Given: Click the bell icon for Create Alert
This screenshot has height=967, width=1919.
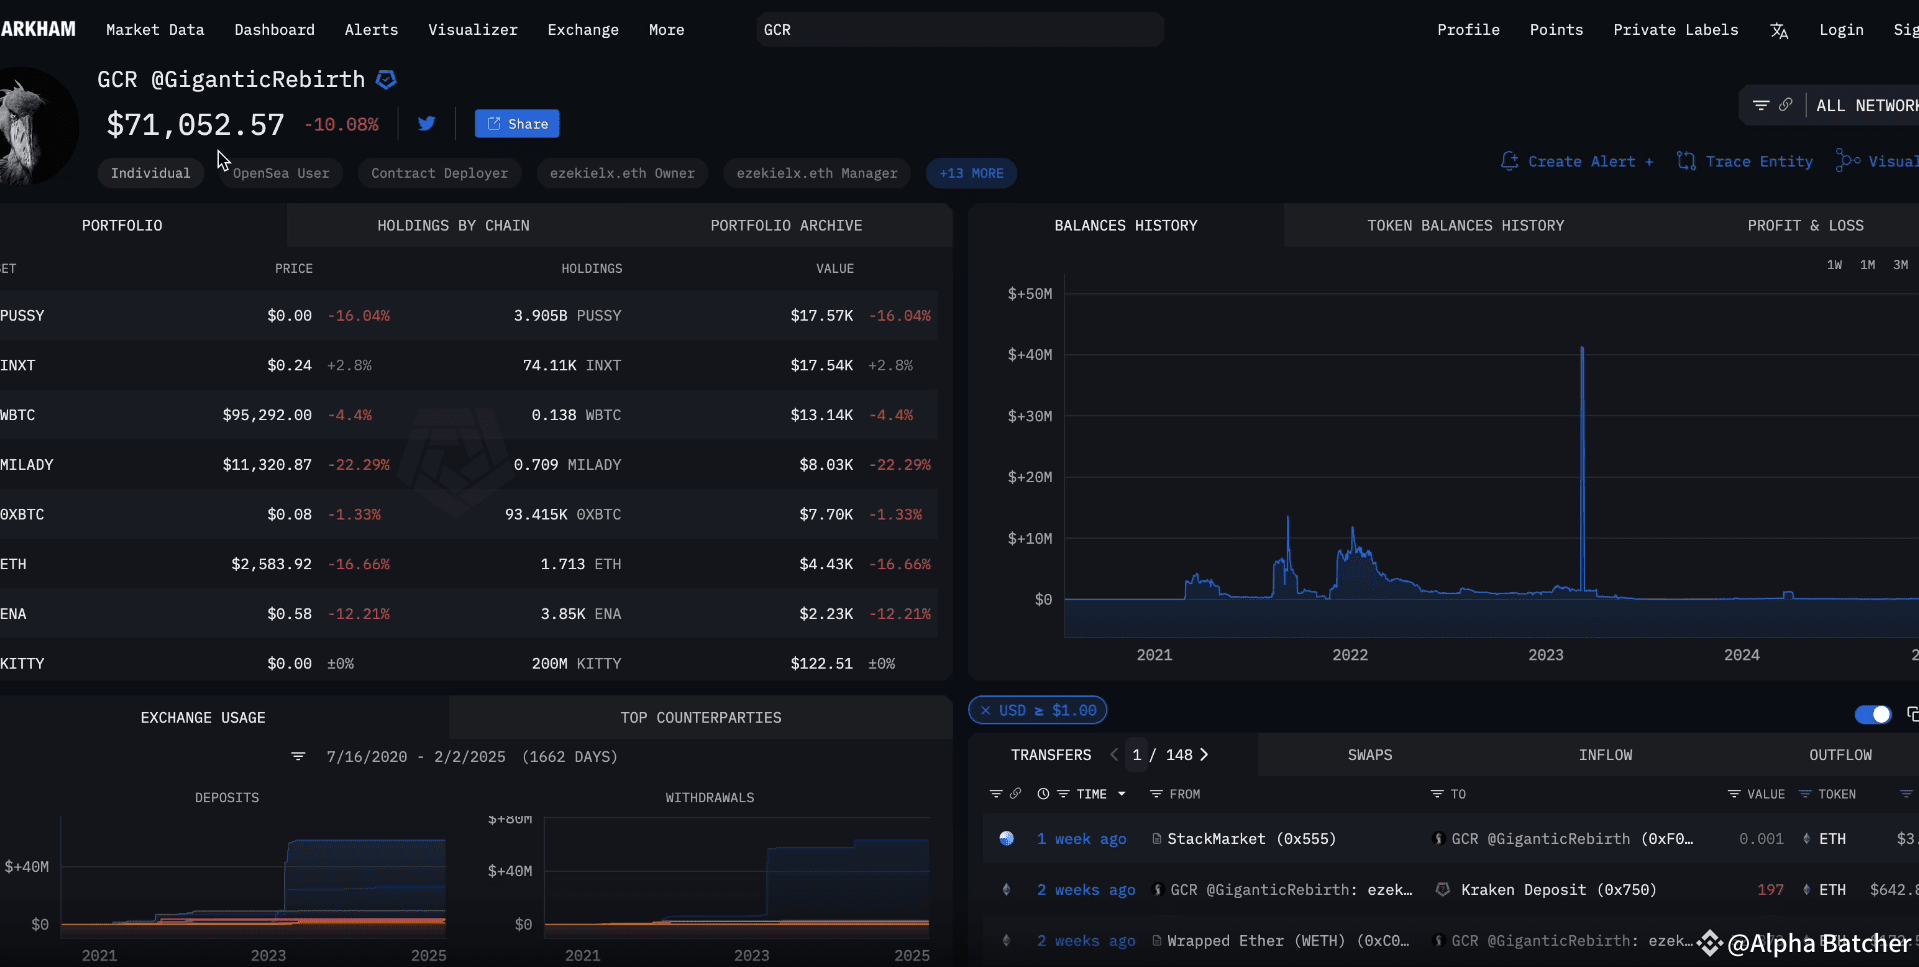Looking at the screenshot, I should (1509, 161).
